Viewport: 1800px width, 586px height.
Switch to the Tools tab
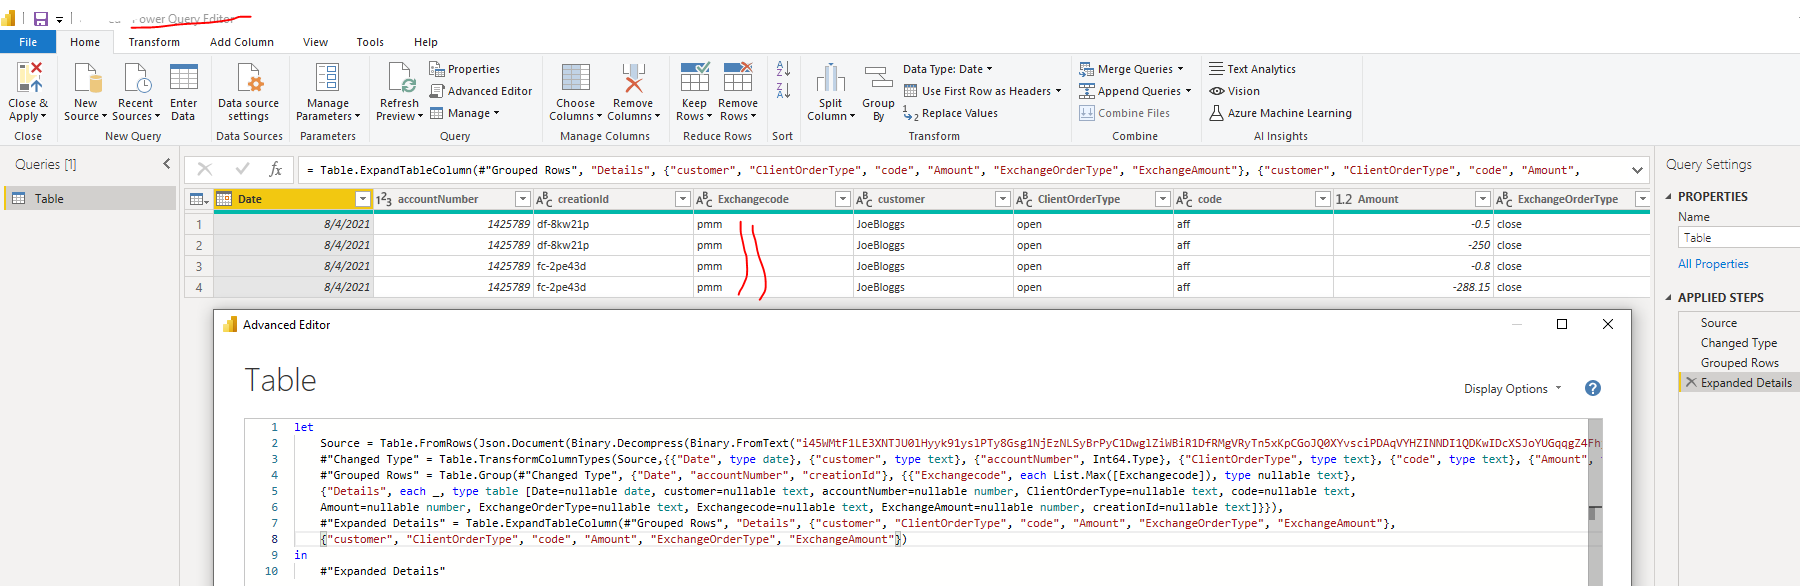pos(370,42)
